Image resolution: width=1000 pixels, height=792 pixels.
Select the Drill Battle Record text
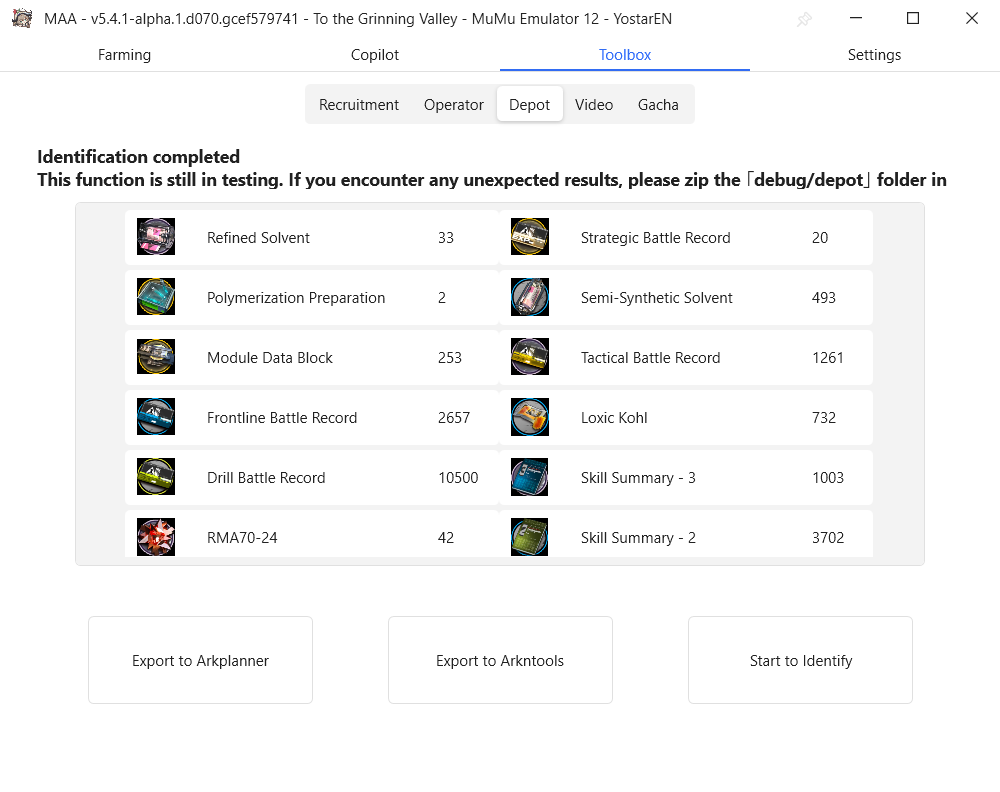click(x=266, y=478)
